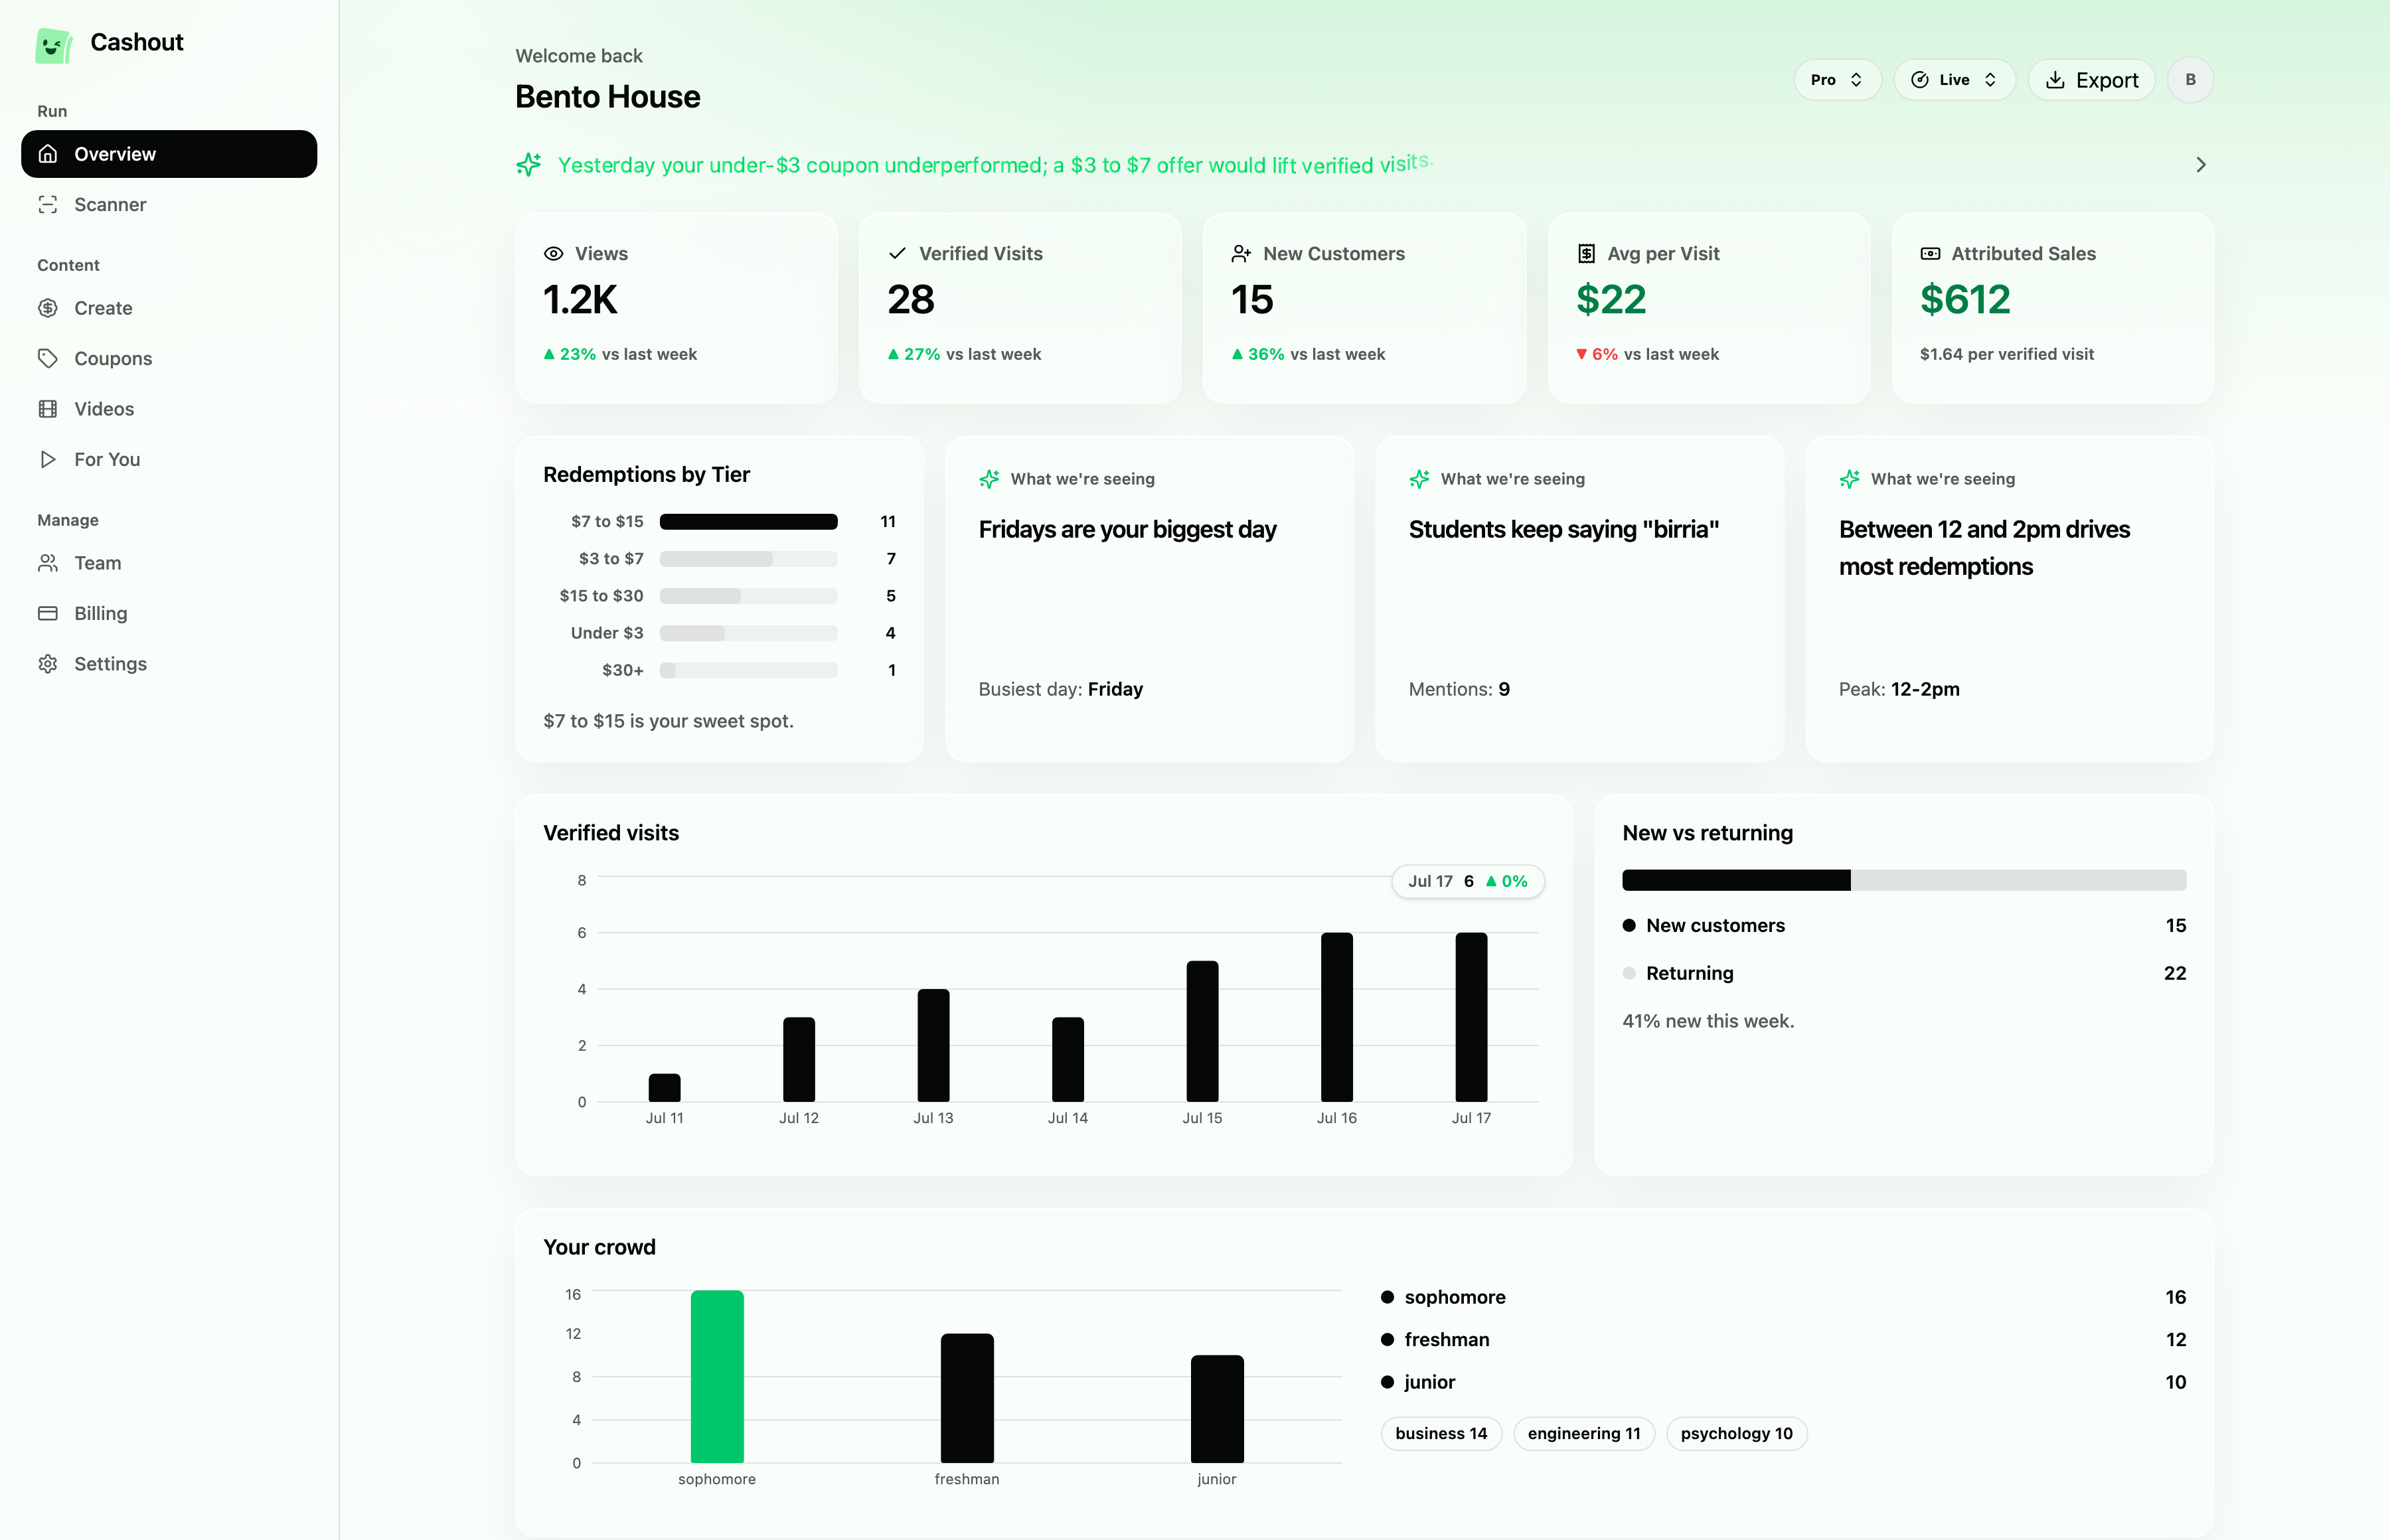Open the For You section
Image resolution: width=2390 pixels, height=1540 pixels.
(x=169, y=459)
